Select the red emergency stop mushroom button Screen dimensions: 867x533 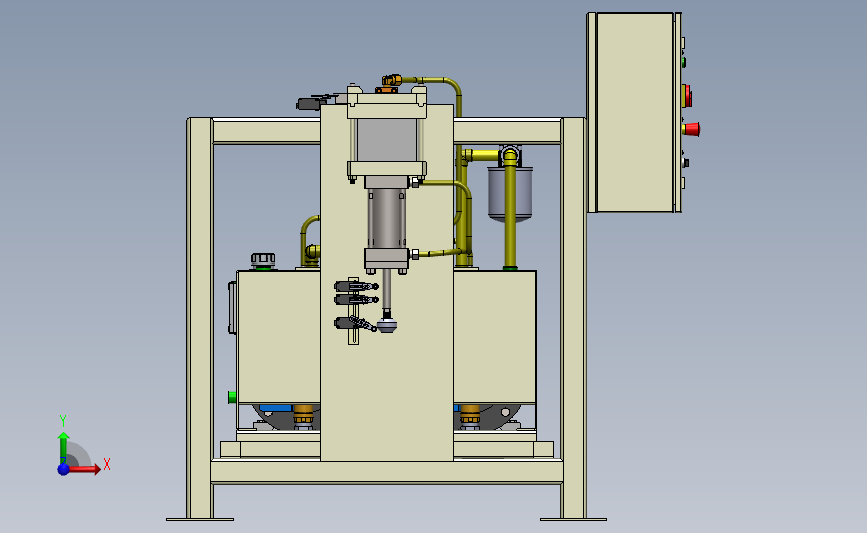pyautogui.click(x=692, y=129)
